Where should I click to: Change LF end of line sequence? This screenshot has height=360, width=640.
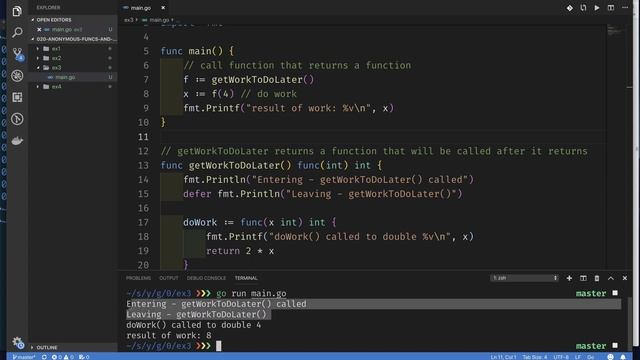point(578,357)
